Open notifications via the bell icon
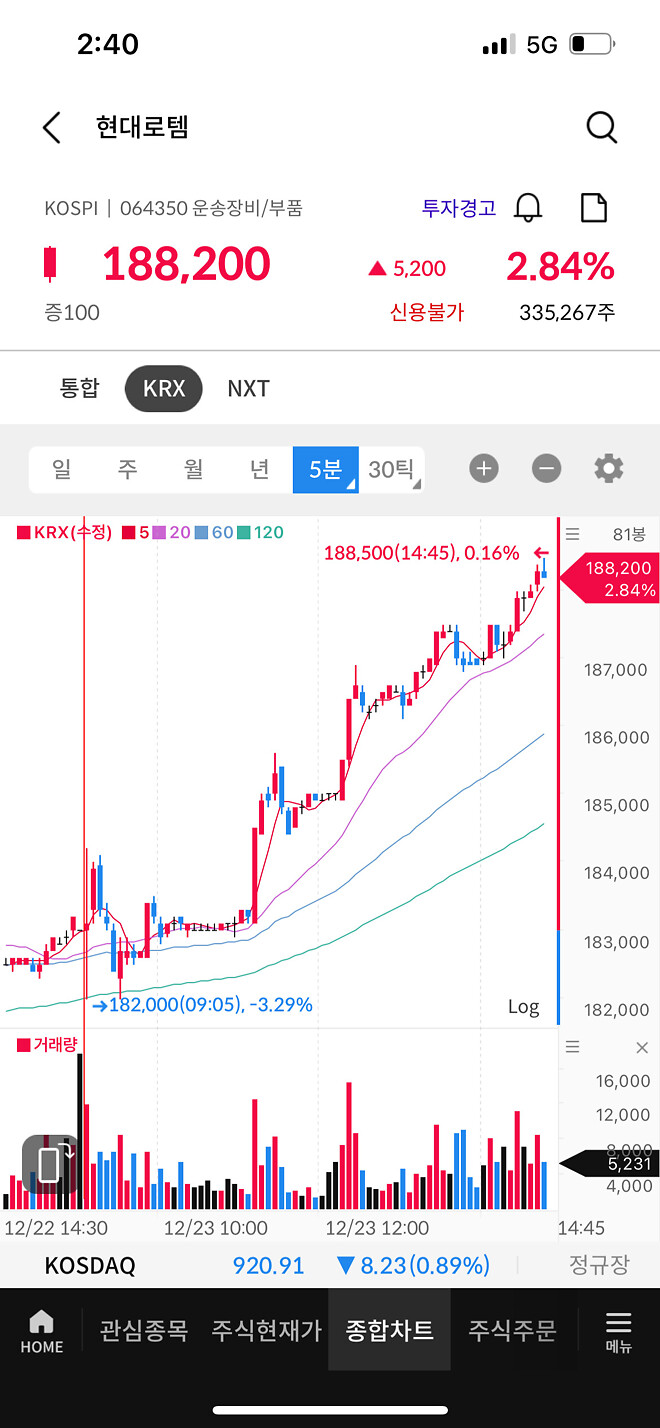Viewport: 660px width, 1428px height. coord(528,207)
